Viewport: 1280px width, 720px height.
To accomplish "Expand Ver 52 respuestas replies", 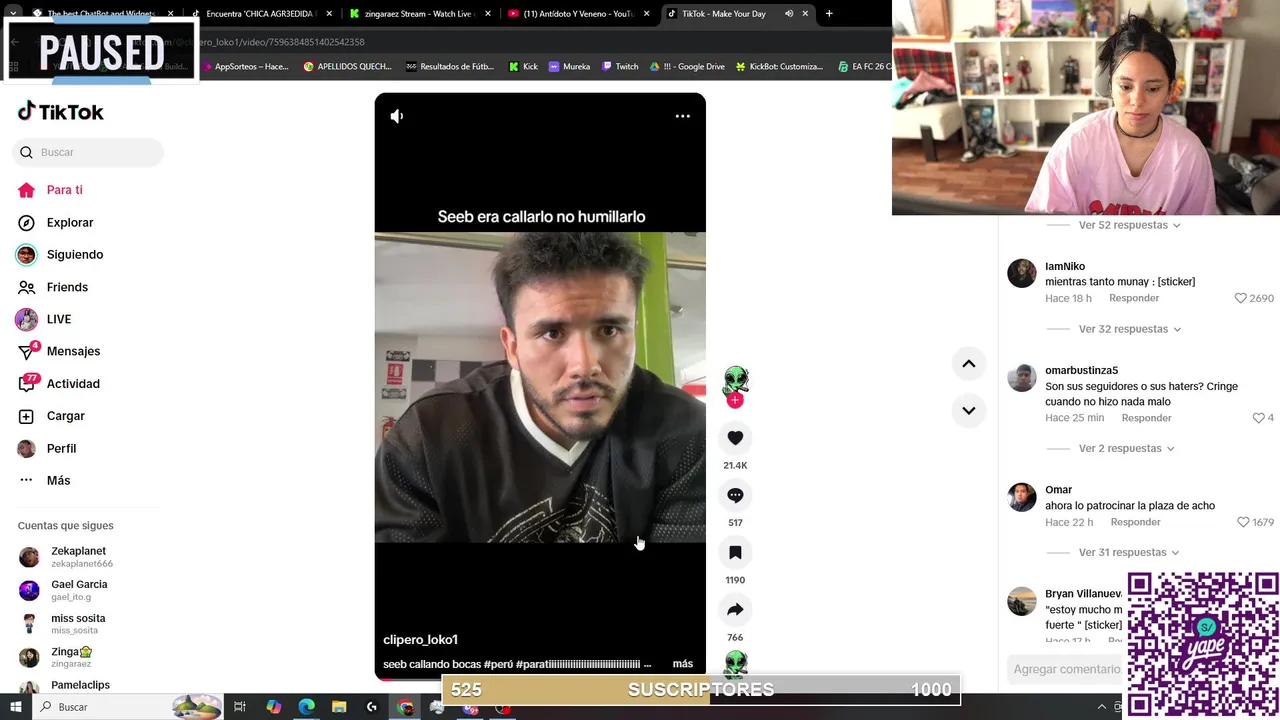I will pyautogui.click(x=1129, y=225).
